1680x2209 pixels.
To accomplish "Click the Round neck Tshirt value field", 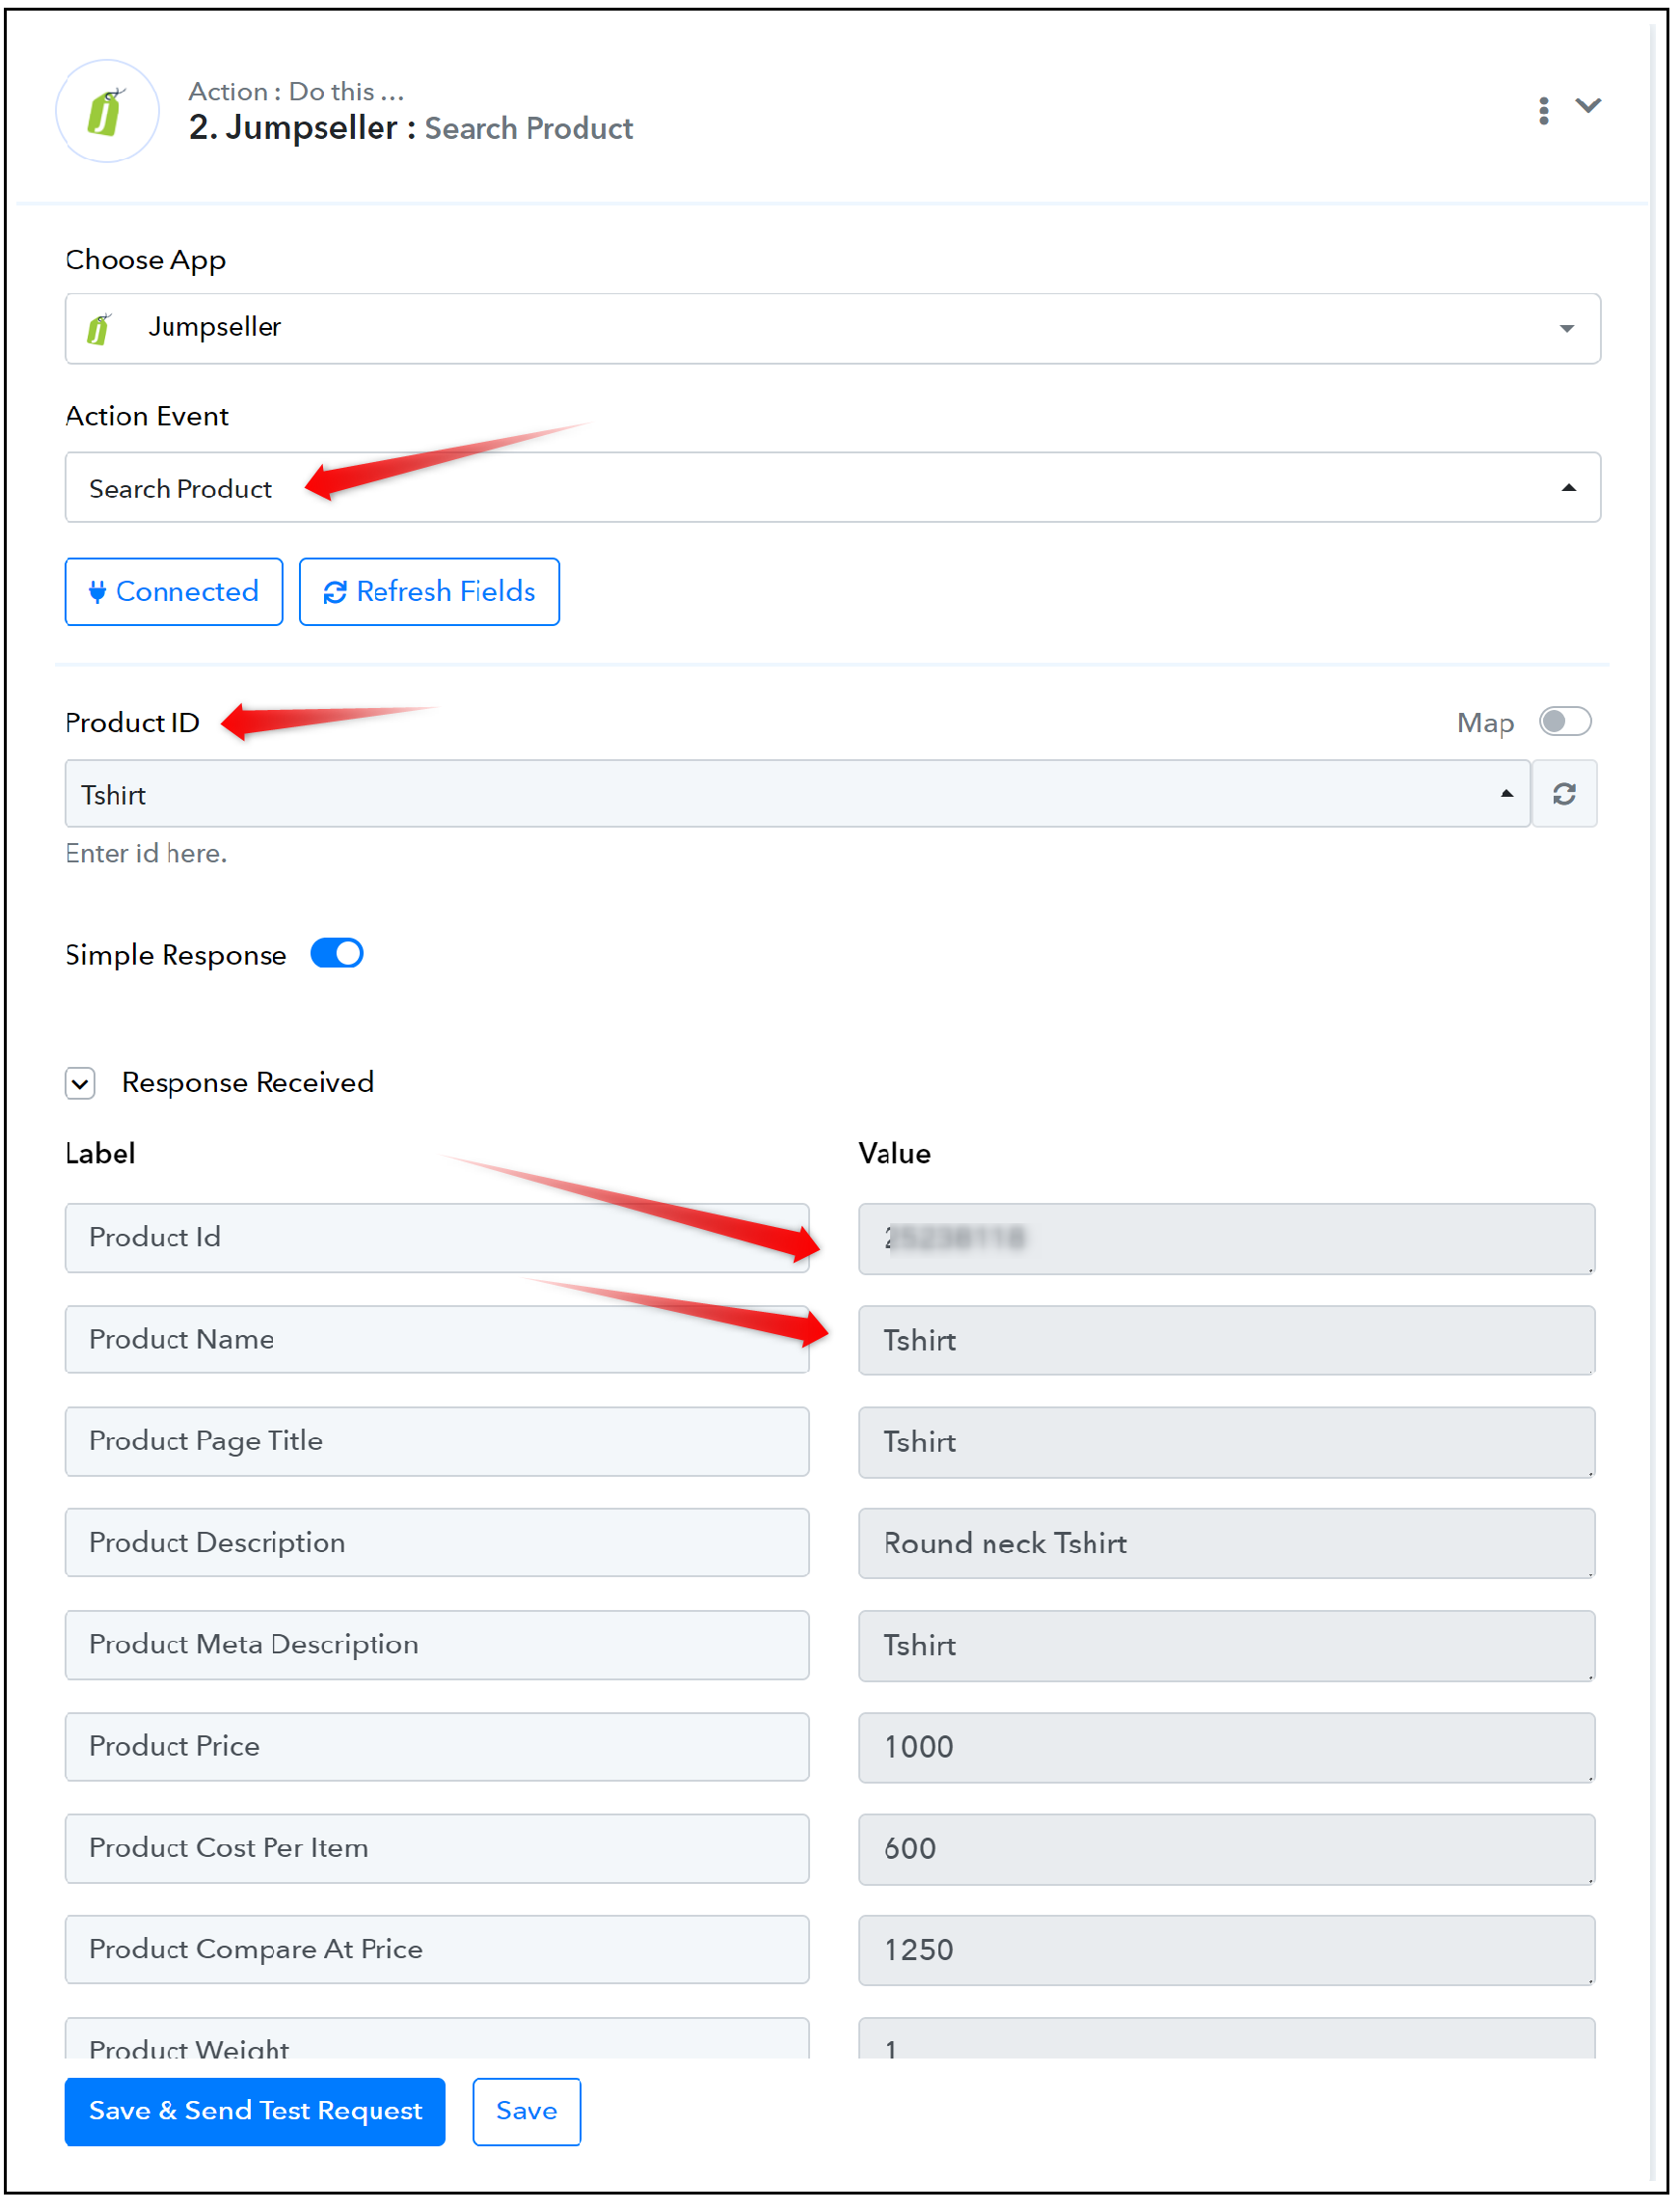I will pyautogui.click(x=1226, y=1544).
